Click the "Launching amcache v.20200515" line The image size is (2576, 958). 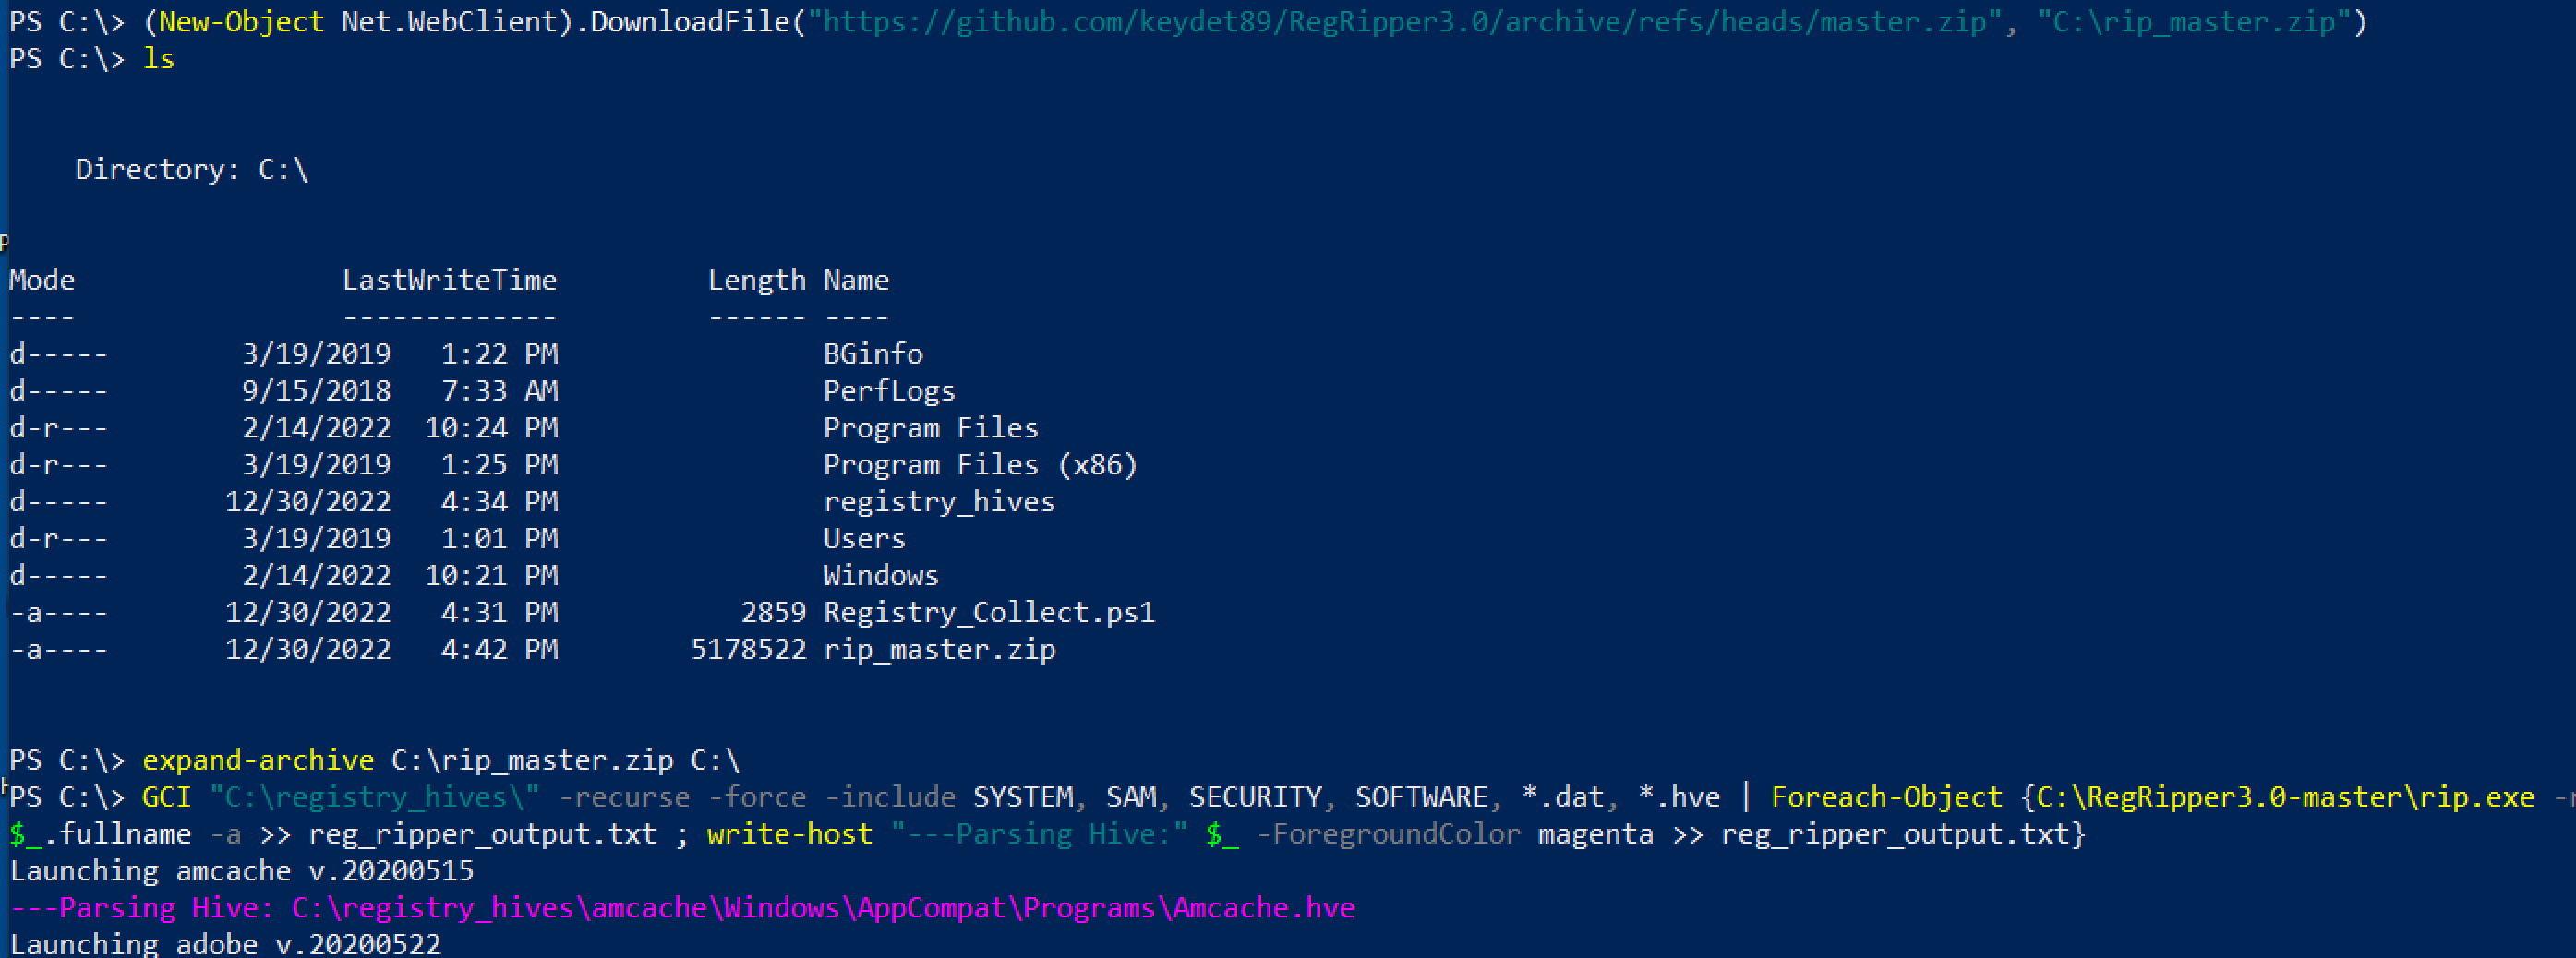point(242,871)
